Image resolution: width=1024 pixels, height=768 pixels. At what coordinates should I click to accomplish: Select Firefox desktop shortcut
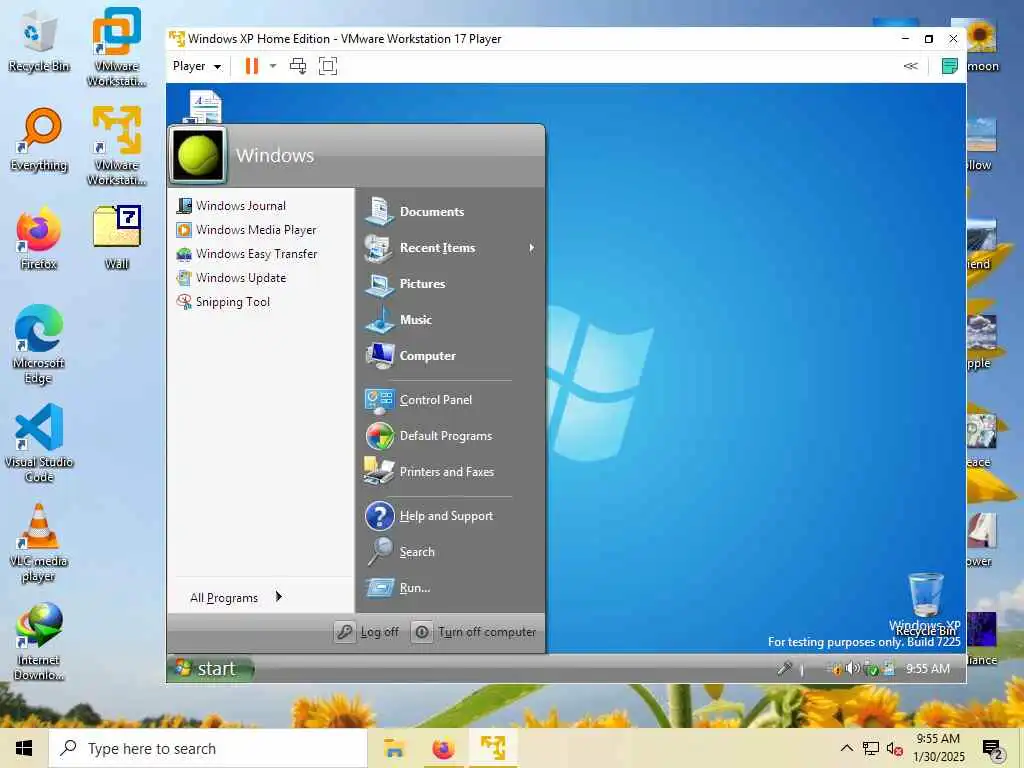39,238
